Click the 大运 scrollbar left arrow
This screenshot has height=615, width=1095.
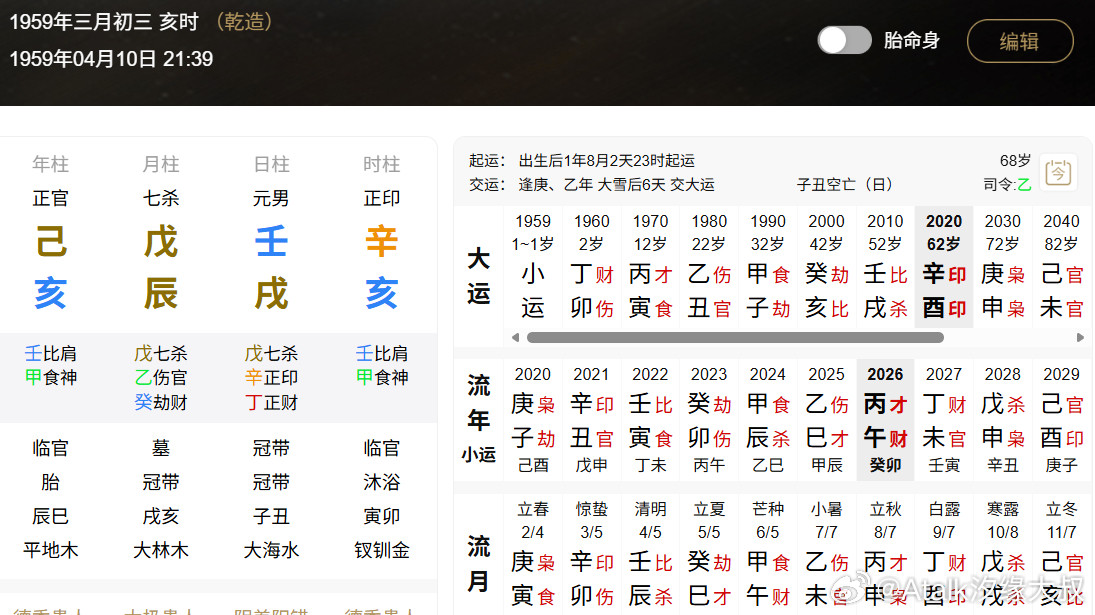pos(515,338)
